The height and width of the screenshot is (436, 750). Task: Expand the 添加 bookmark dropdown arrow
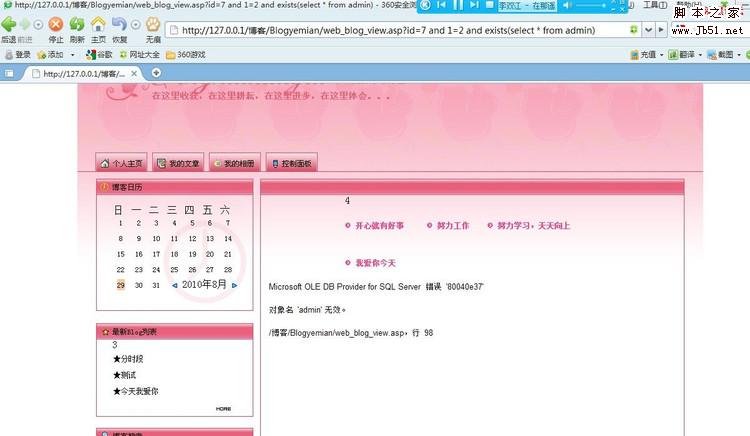[72, 55]
